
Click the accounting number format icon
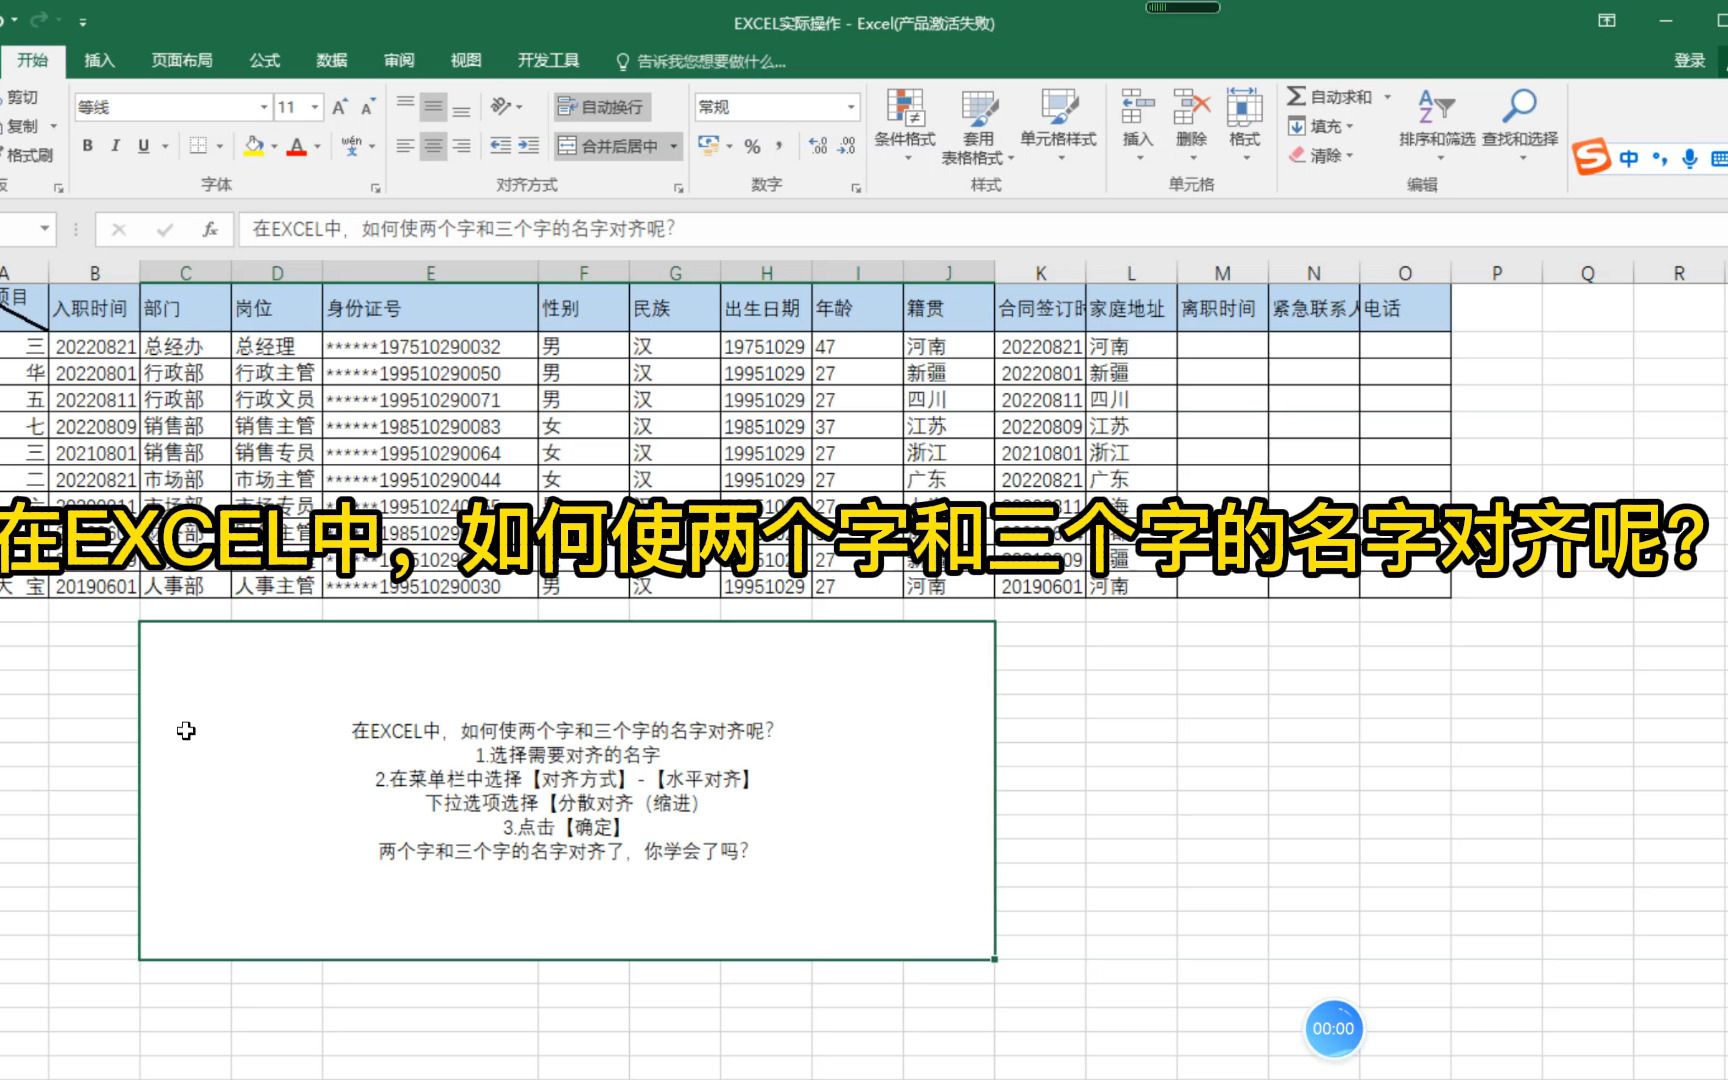click(x=709, y=146)
